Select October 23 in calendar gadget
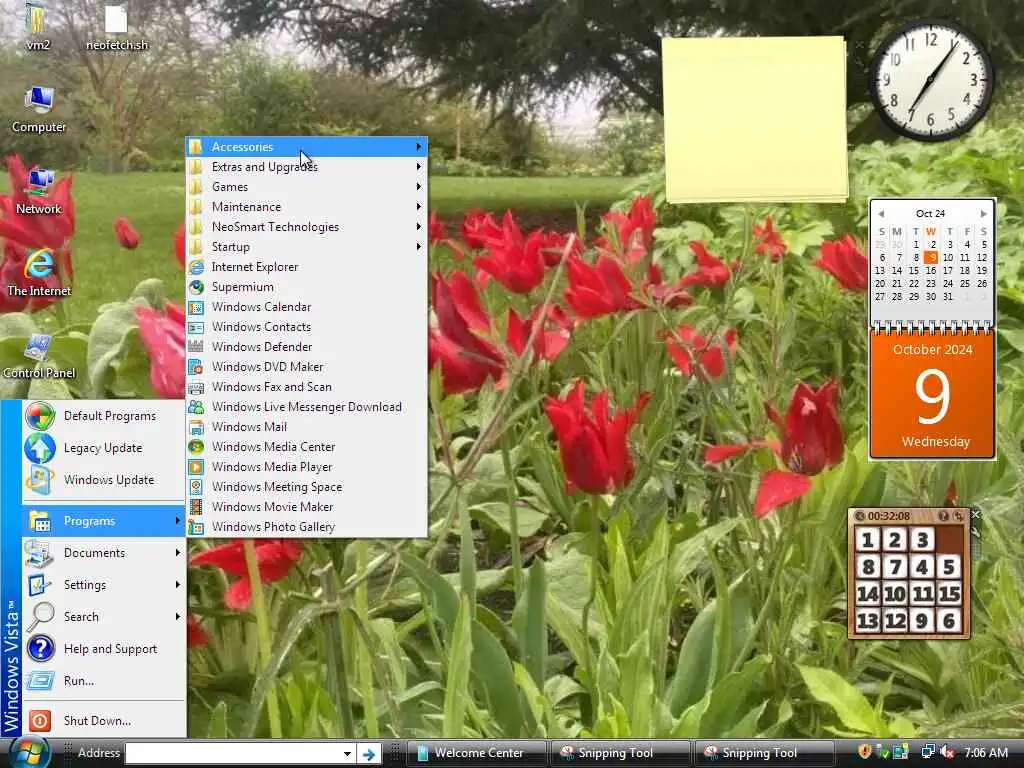Viewport: 1024px width, 768px height. (x=931, y=283)
